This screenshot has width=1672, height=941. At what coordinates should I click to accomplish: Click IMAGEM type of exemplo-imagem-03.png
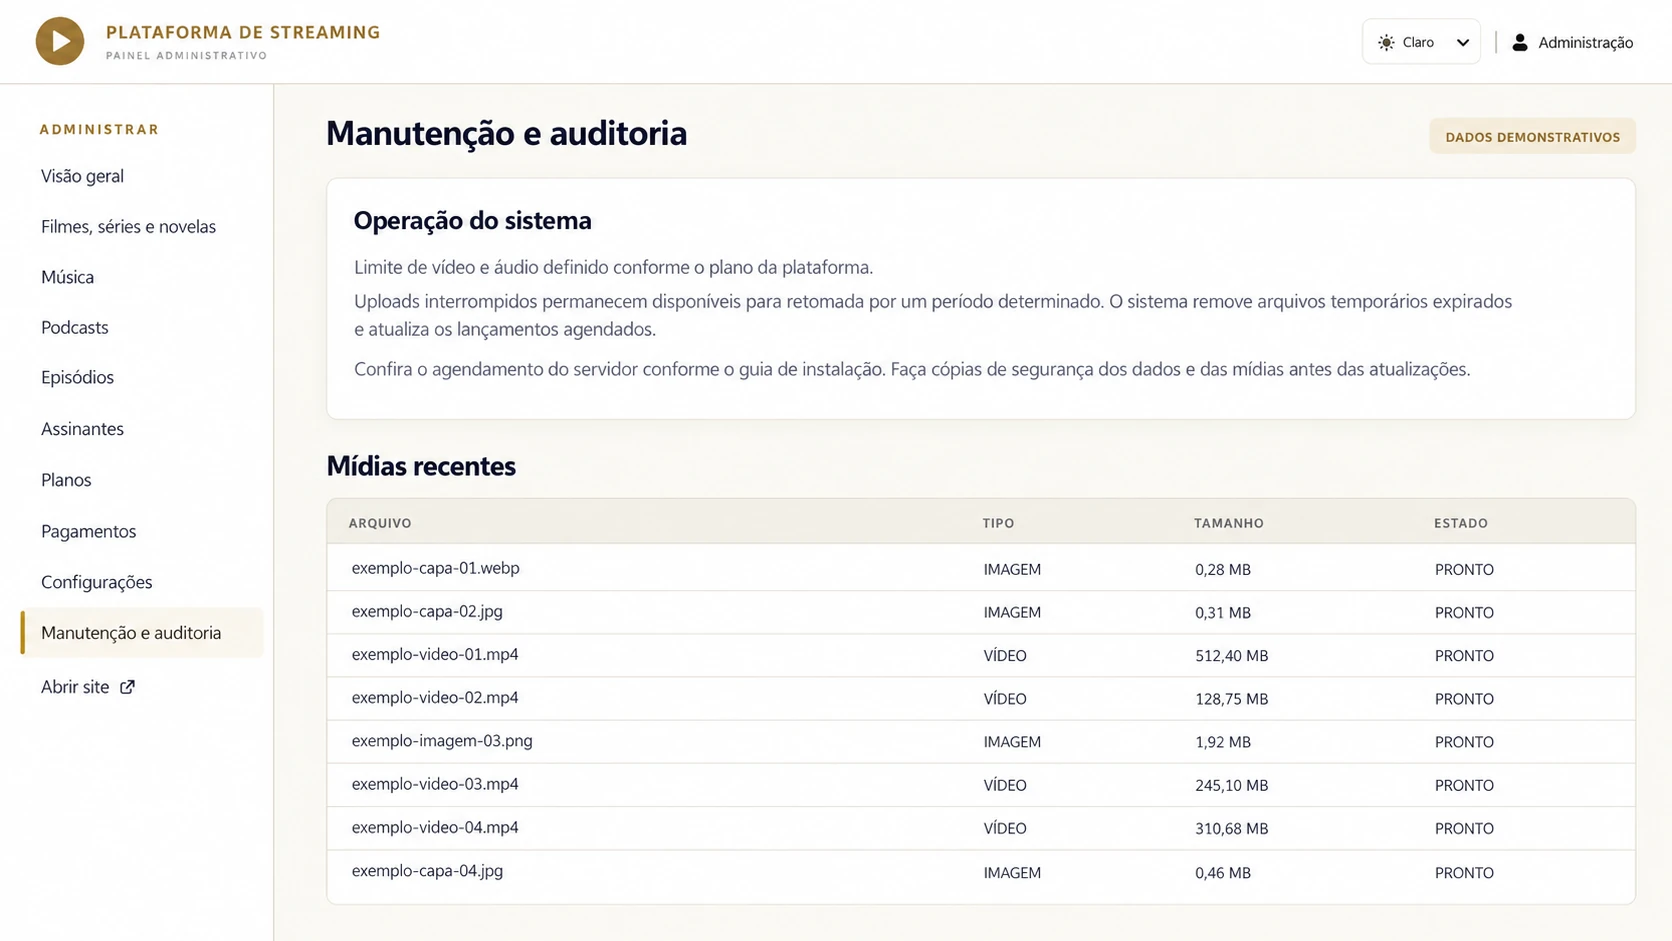coord(1012,742)
